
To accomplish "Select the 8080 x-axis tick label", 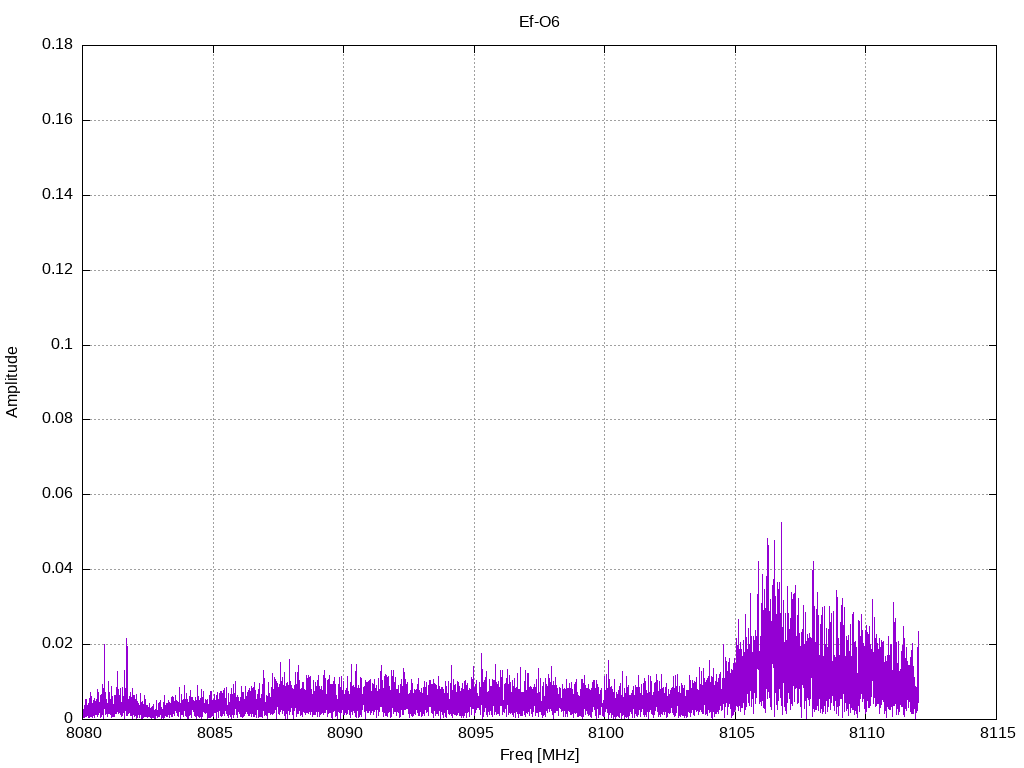I will click(82, 735).
